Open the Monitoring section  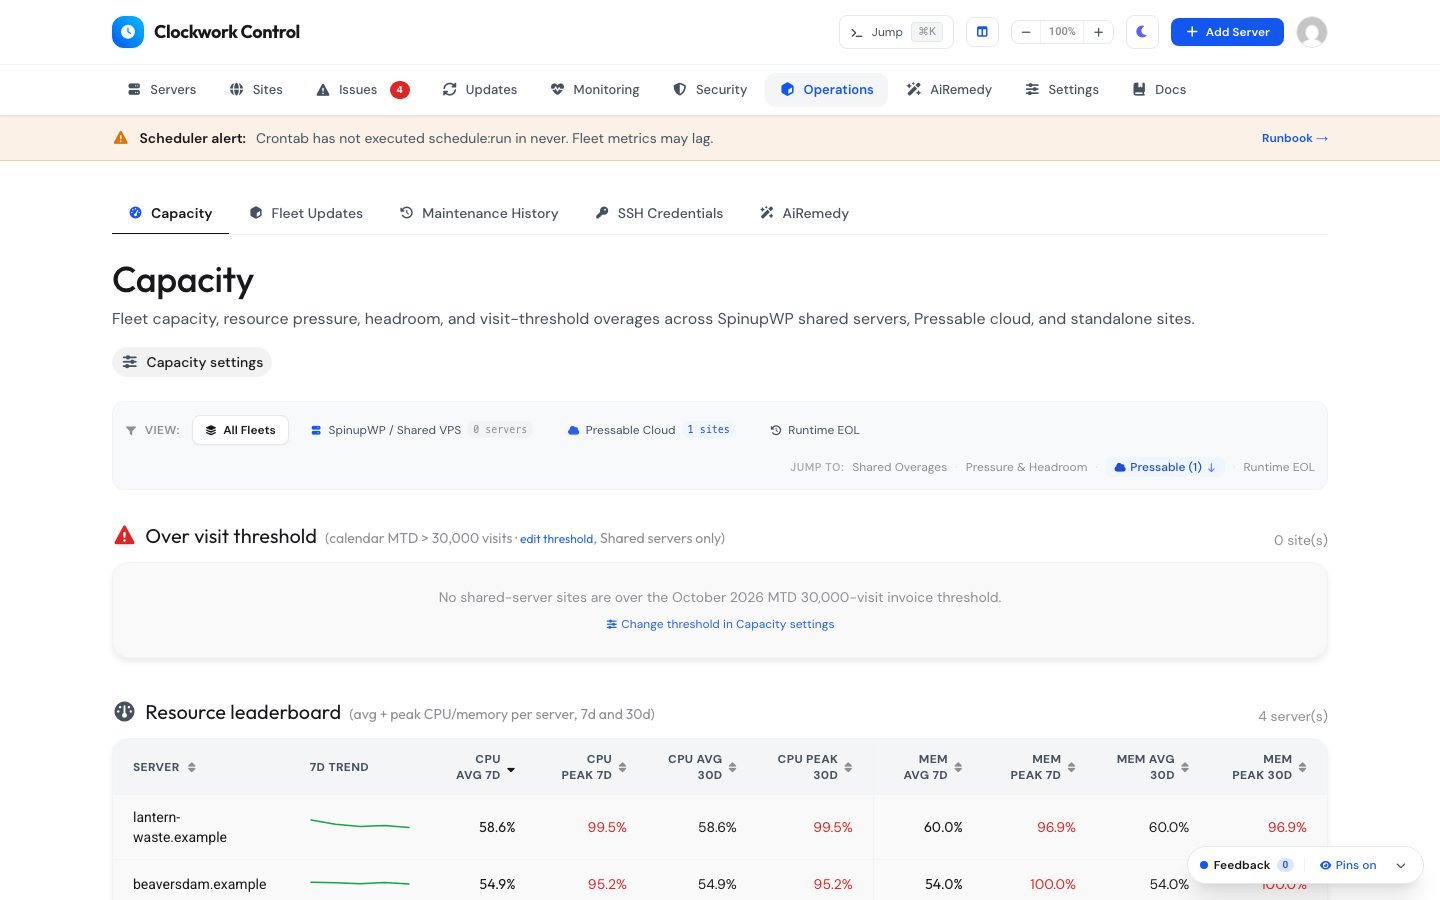tap(595, 90)
